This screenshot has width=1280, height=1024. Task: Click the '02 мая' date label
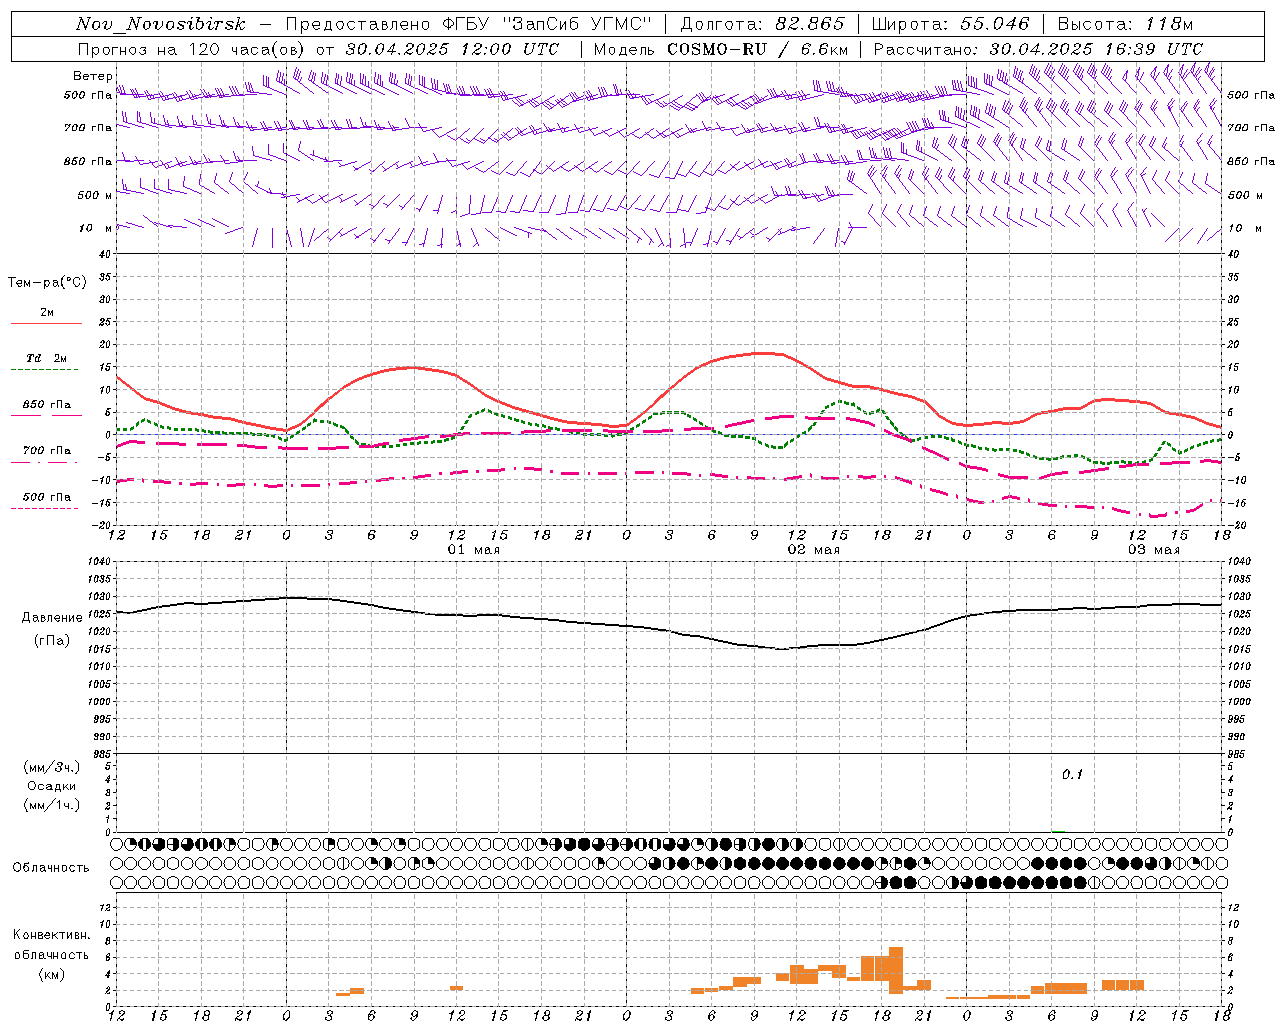814,550
